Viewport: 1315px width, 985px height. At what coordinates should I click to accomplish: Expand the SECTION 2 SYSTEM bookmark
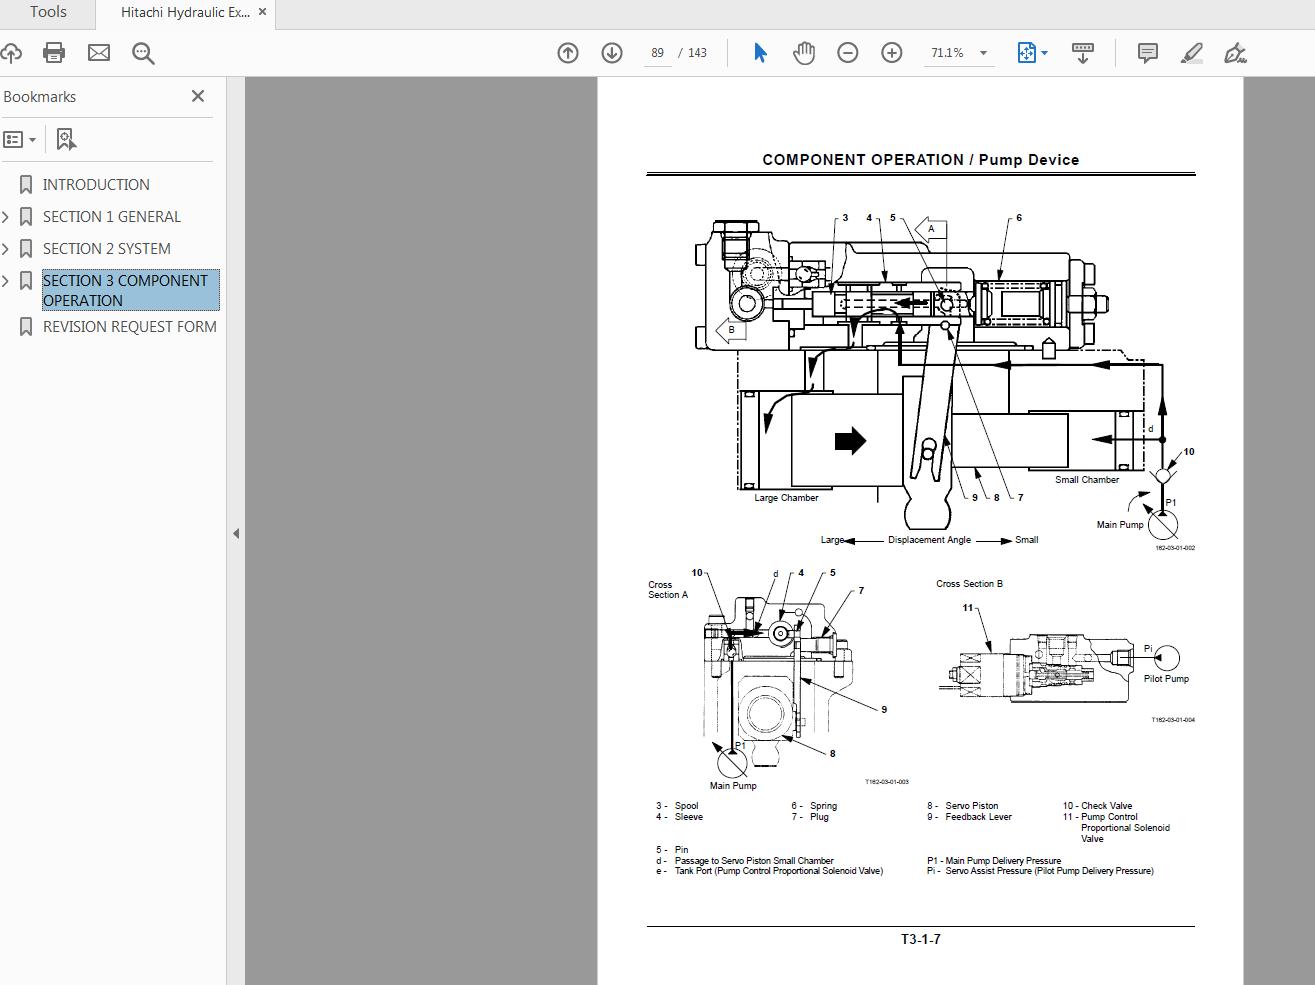click(7, 249)
